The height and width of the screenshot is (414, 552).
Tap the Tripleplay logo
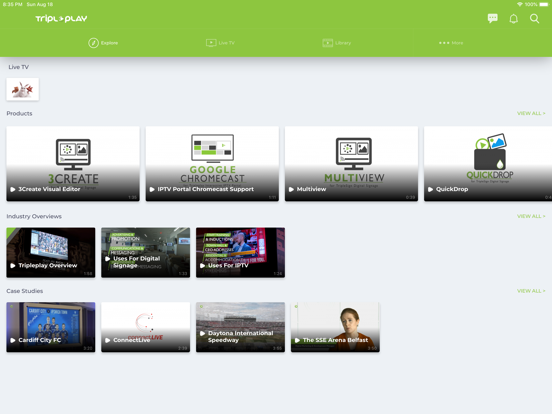click(x=61, y=19)
